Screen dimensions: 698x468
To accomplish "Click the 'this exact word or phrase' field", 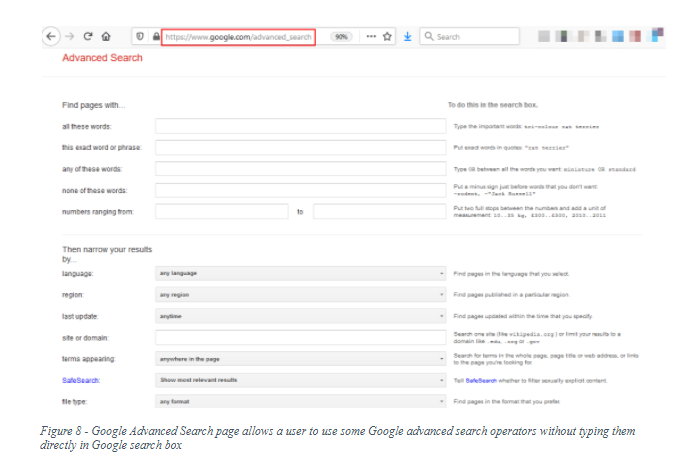I will click(300, 147).
